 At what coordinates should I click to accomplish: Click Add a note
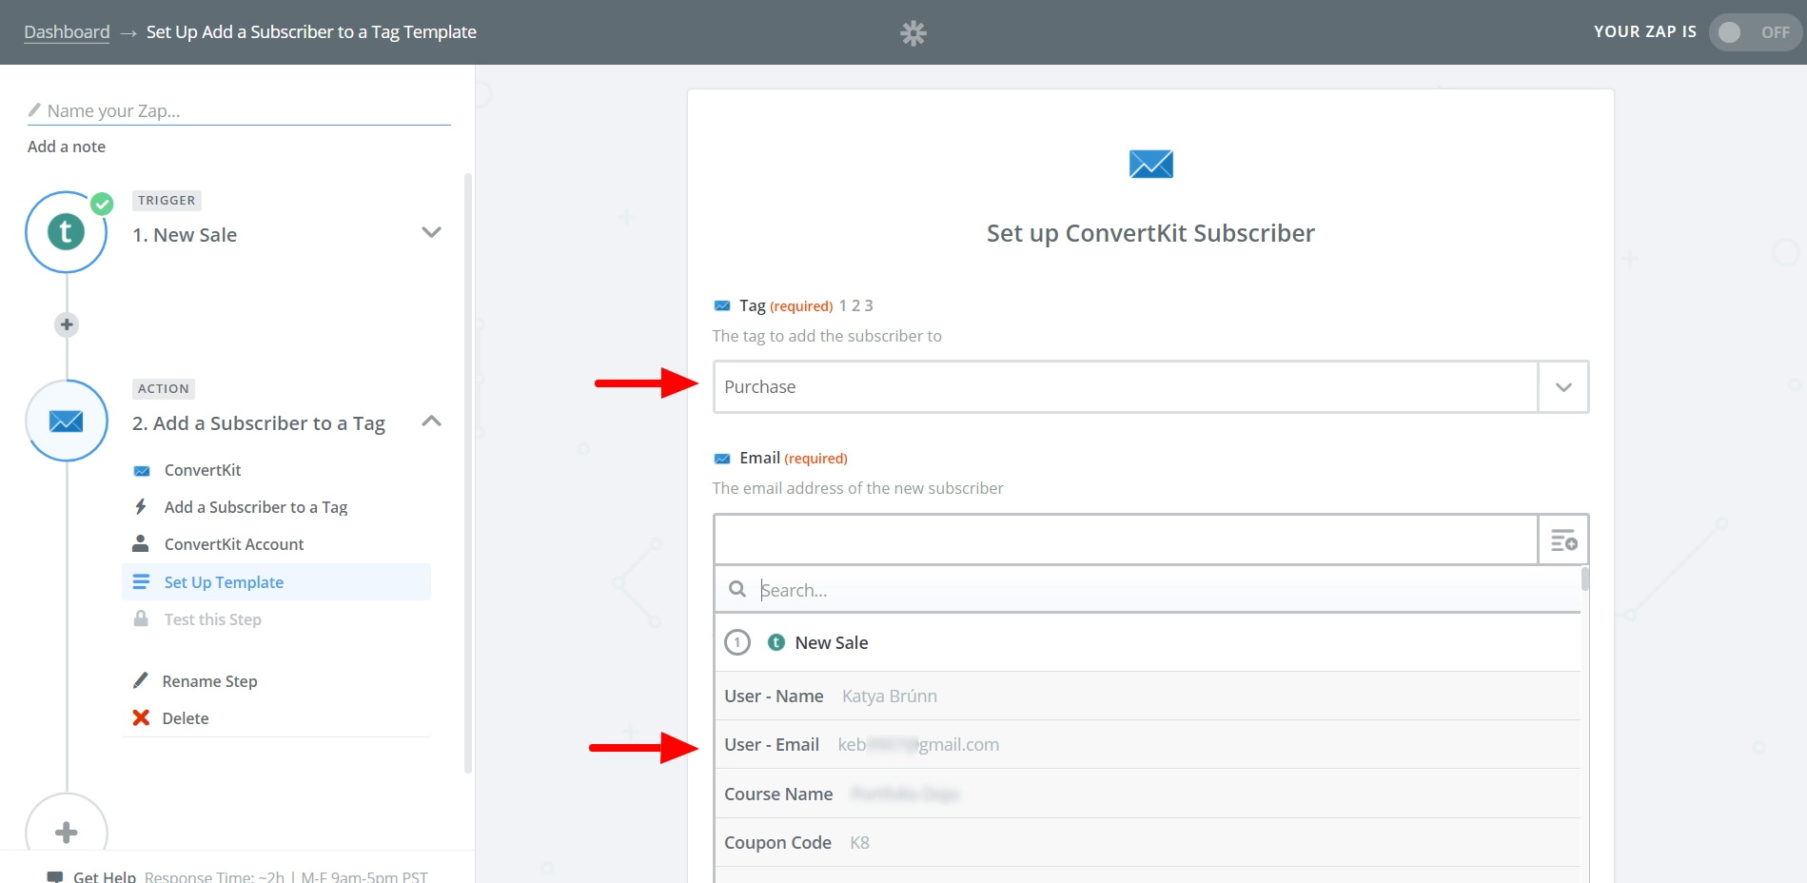pyautogui.click(x=66, y=147)
